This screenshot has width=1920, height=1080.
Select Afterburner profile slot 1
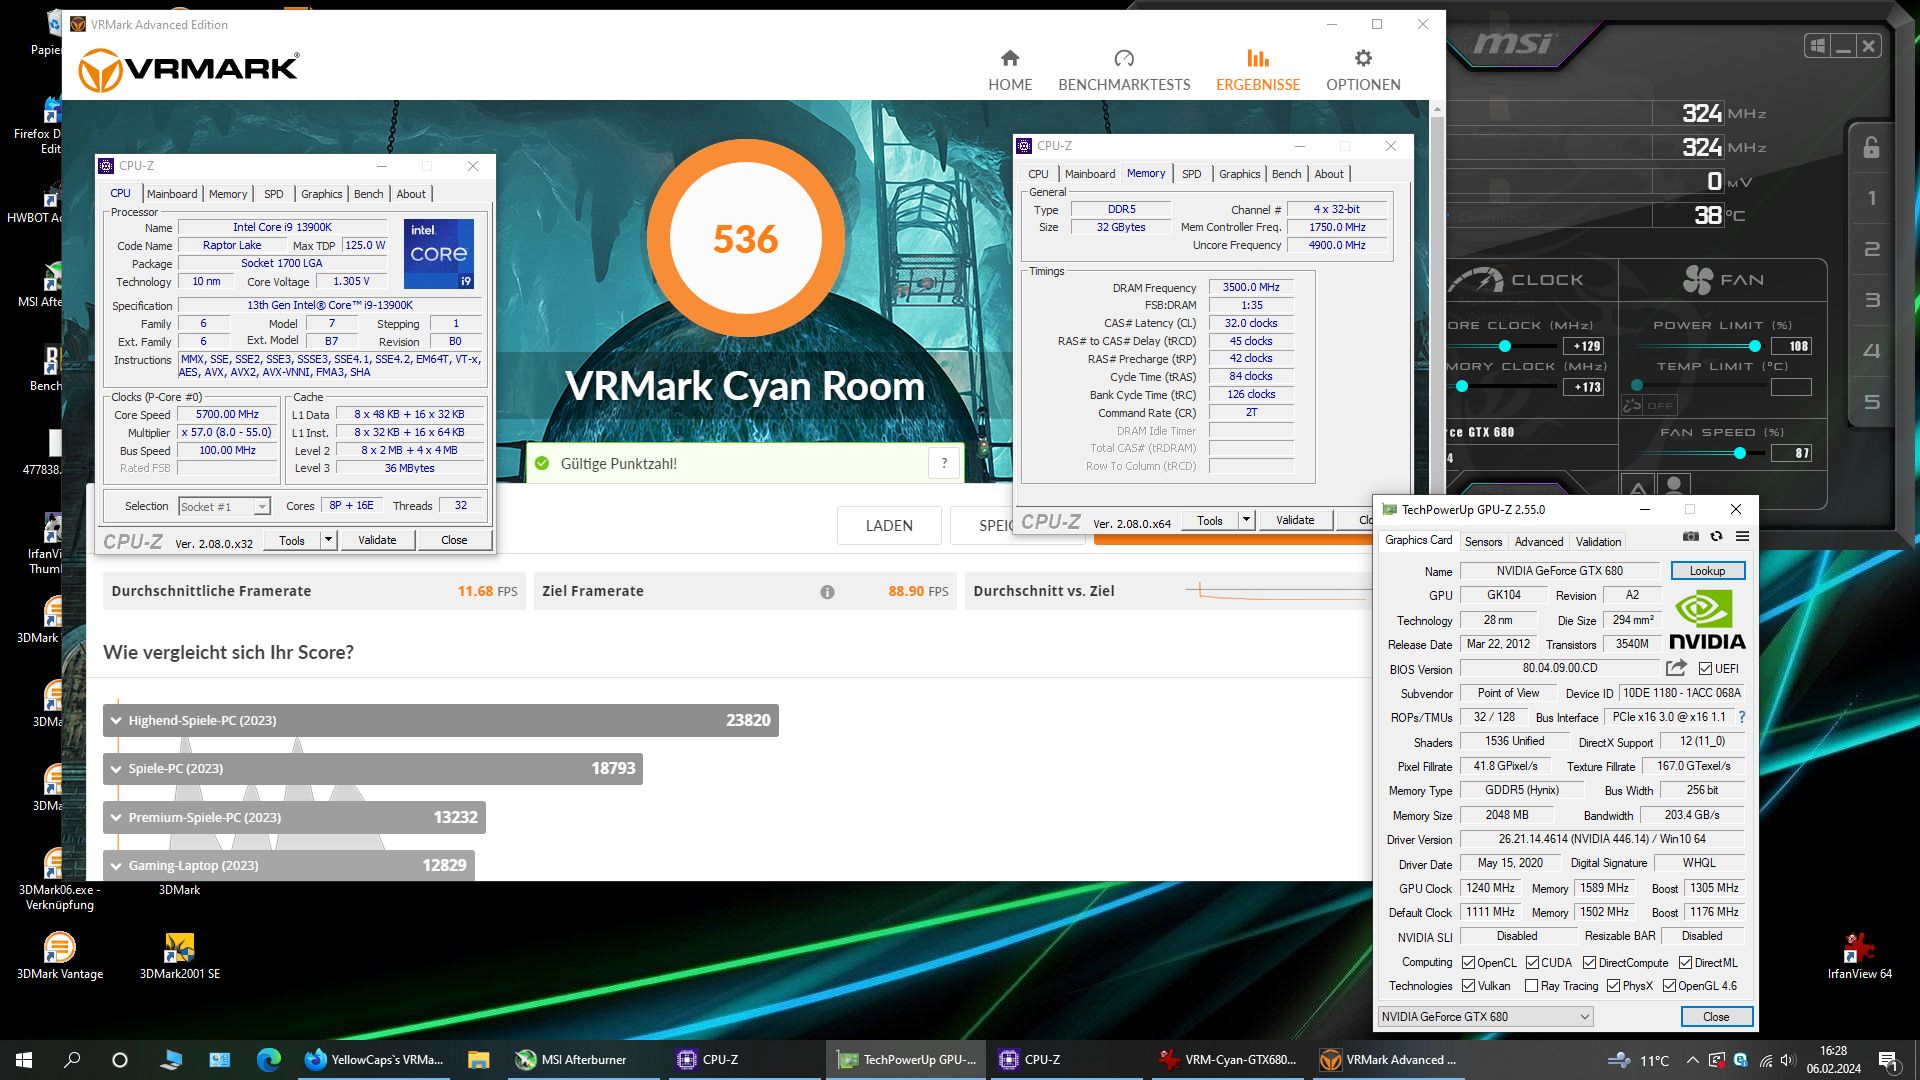pyautogui.click(x=1872, y=198)
